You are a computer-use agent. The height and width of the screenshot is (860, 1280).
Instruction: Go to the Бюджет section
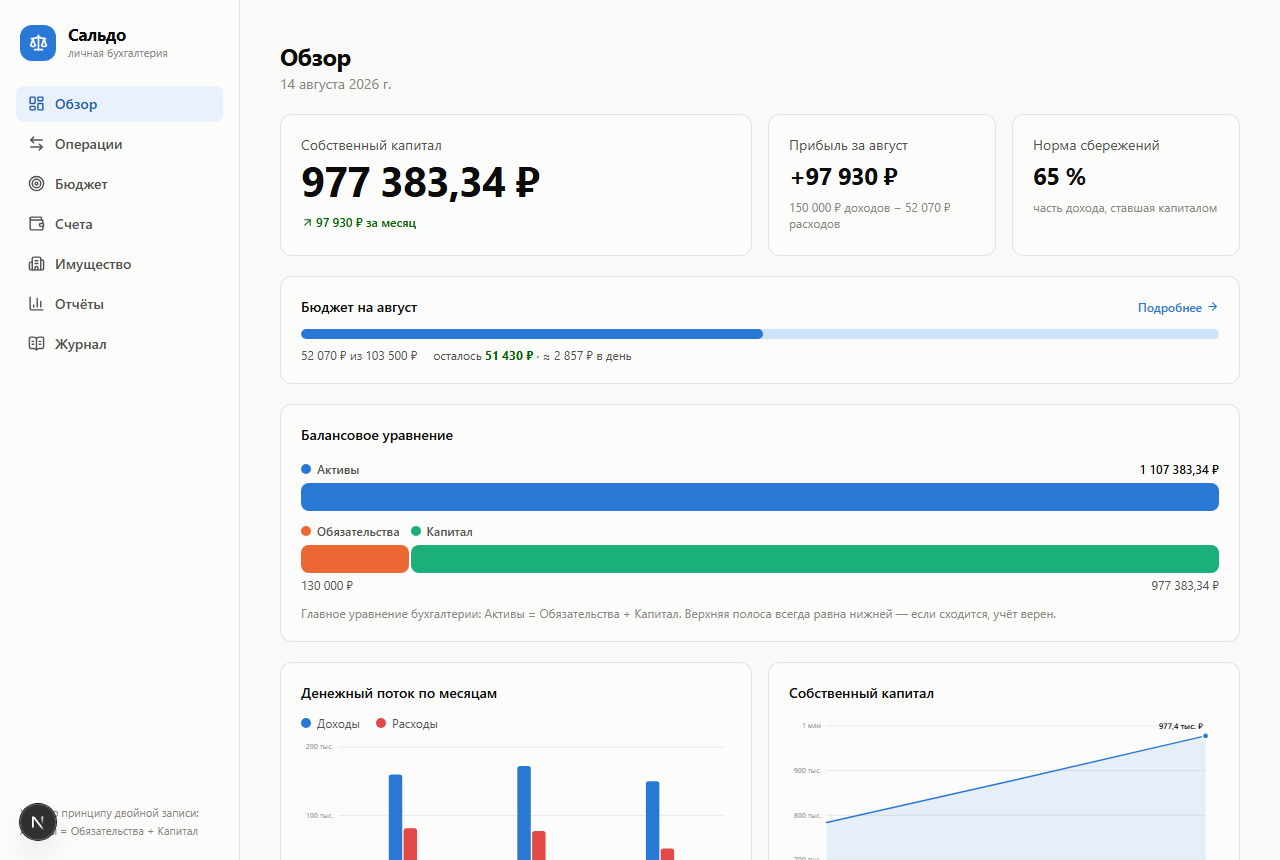click(119, 184)
